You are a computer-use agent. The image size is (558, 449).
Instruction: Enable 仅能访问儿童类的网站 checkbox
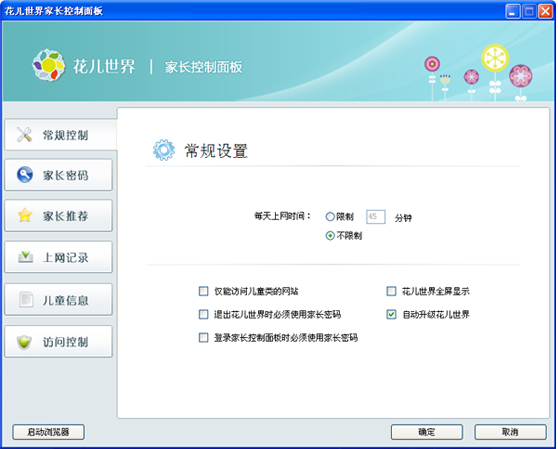204,291
